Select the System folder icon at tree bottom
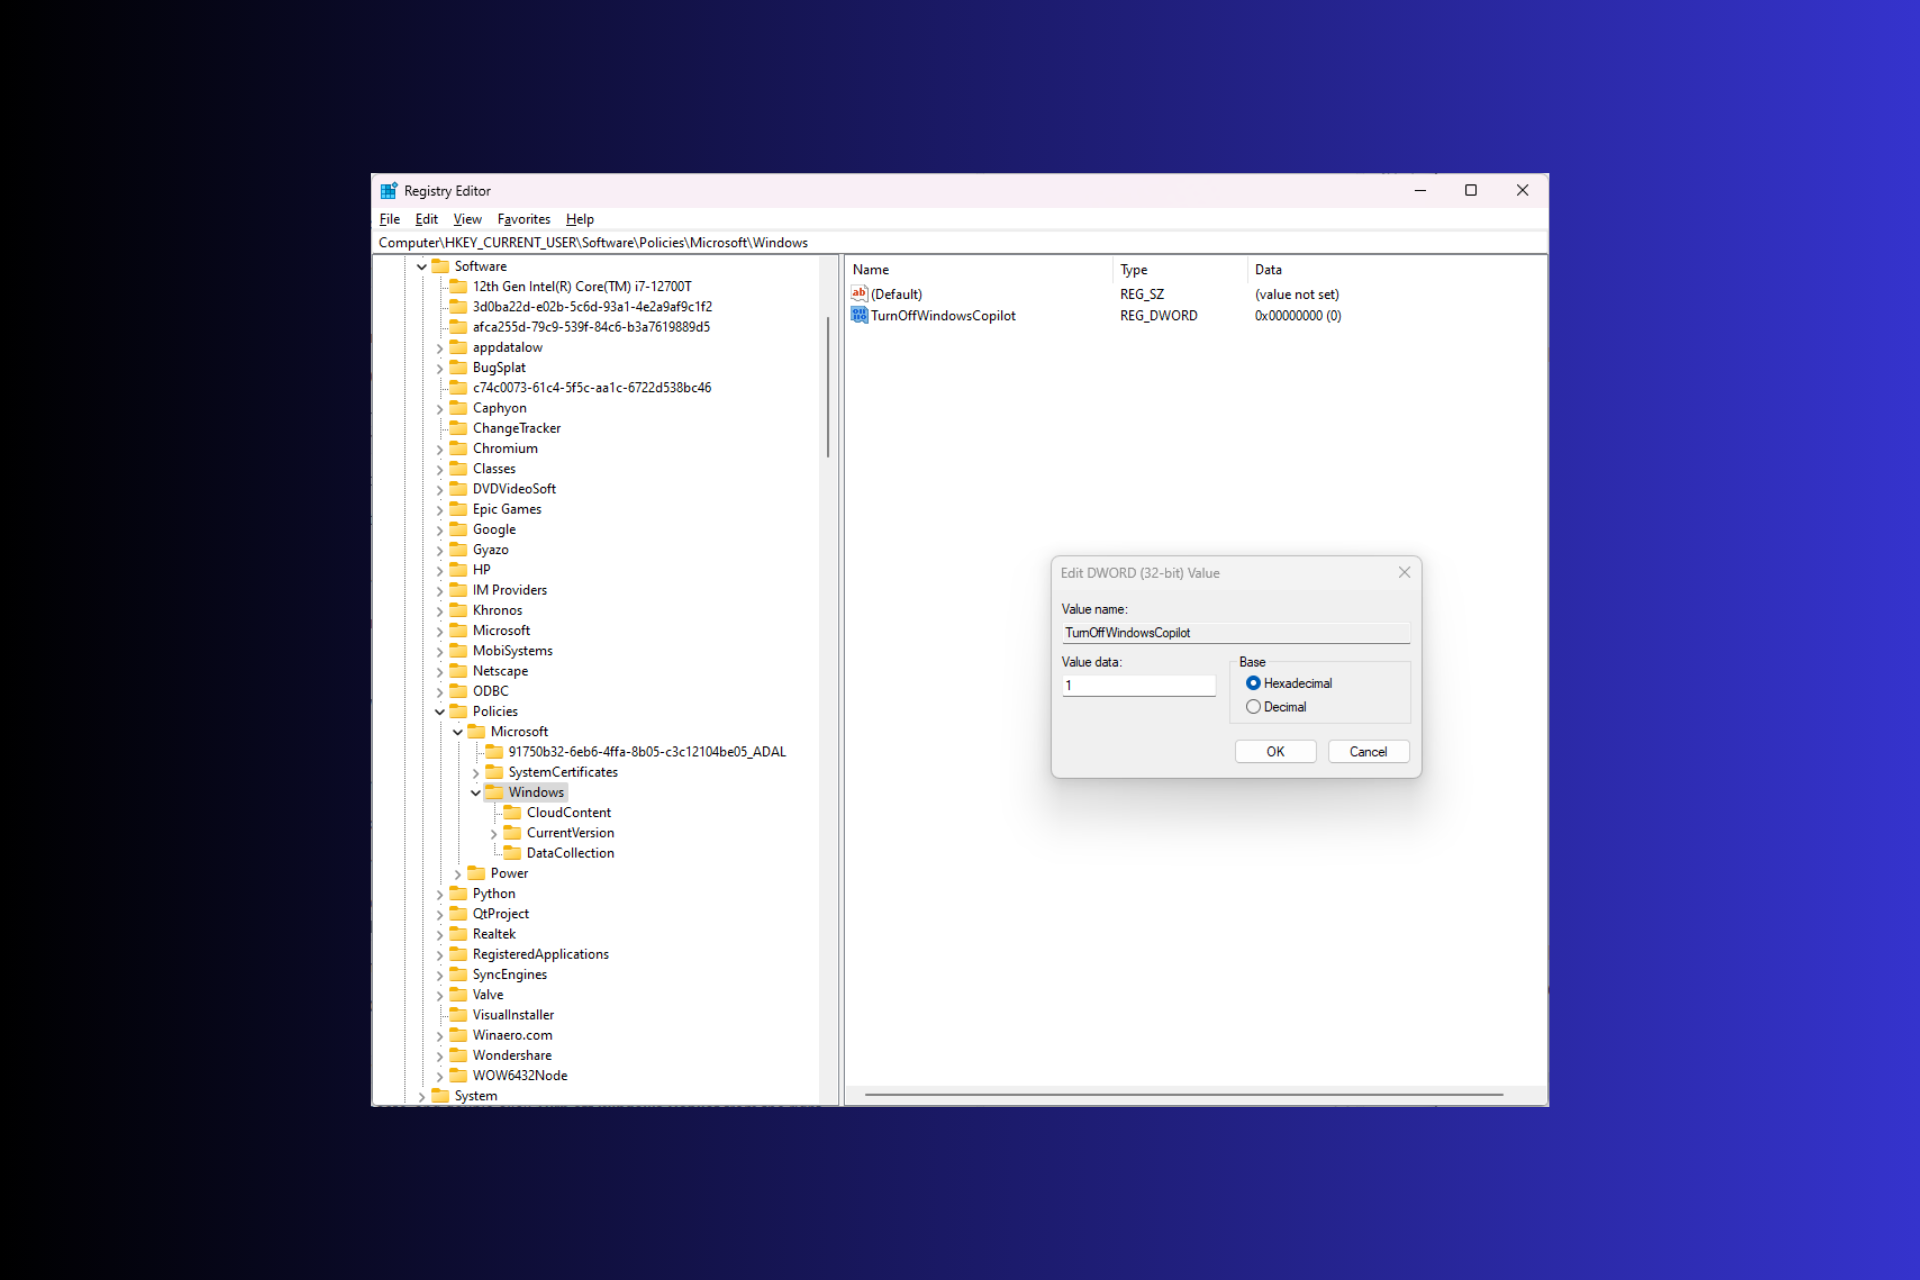Screen dimensions: 1920x1280 tap(441, 1095)
